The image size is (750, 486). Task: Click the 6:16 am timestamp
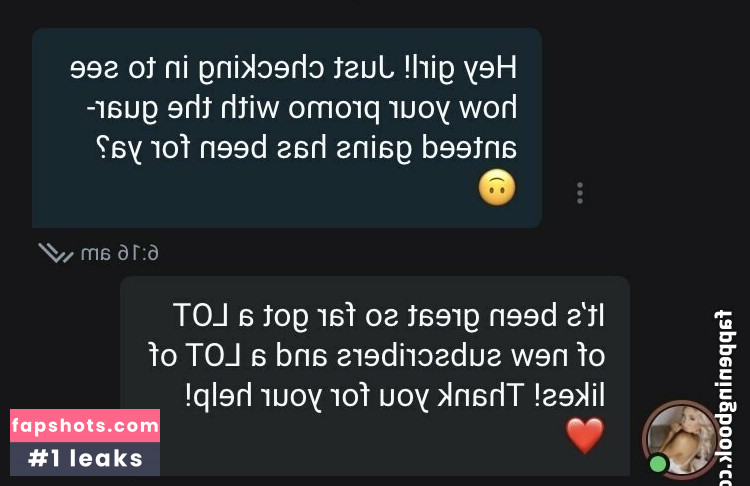click(120, 253)
